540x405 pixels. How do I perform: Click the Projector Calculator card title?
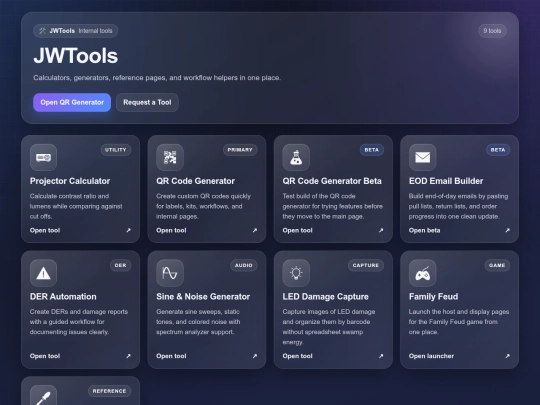click(x=70, y=181)
